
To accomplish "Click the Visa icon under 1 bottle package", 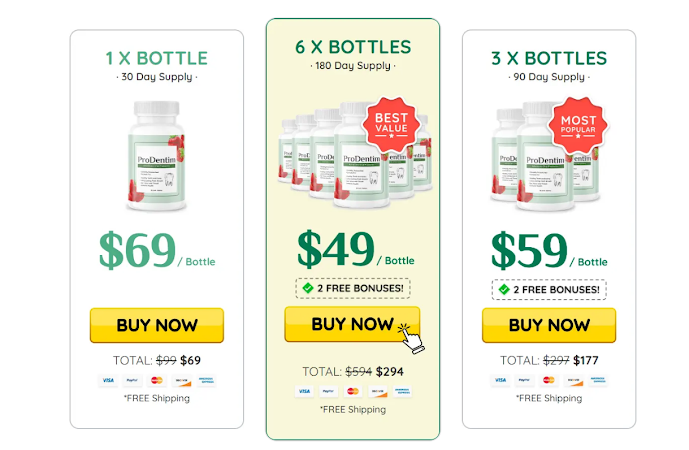I will [109, 380].
